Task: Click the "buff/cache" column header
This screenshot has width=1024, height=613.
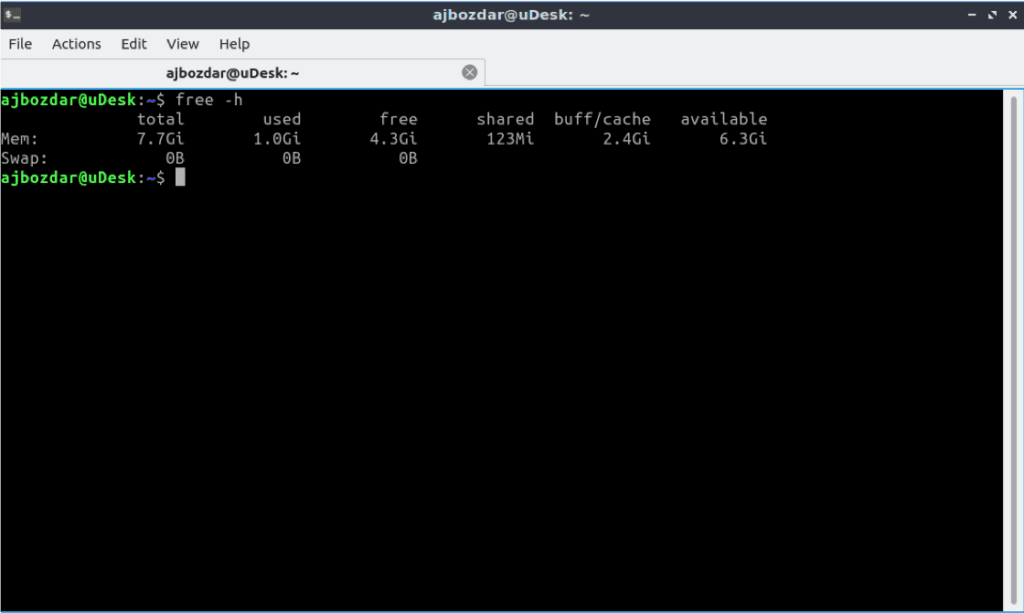Action: (x=602, y=118)
